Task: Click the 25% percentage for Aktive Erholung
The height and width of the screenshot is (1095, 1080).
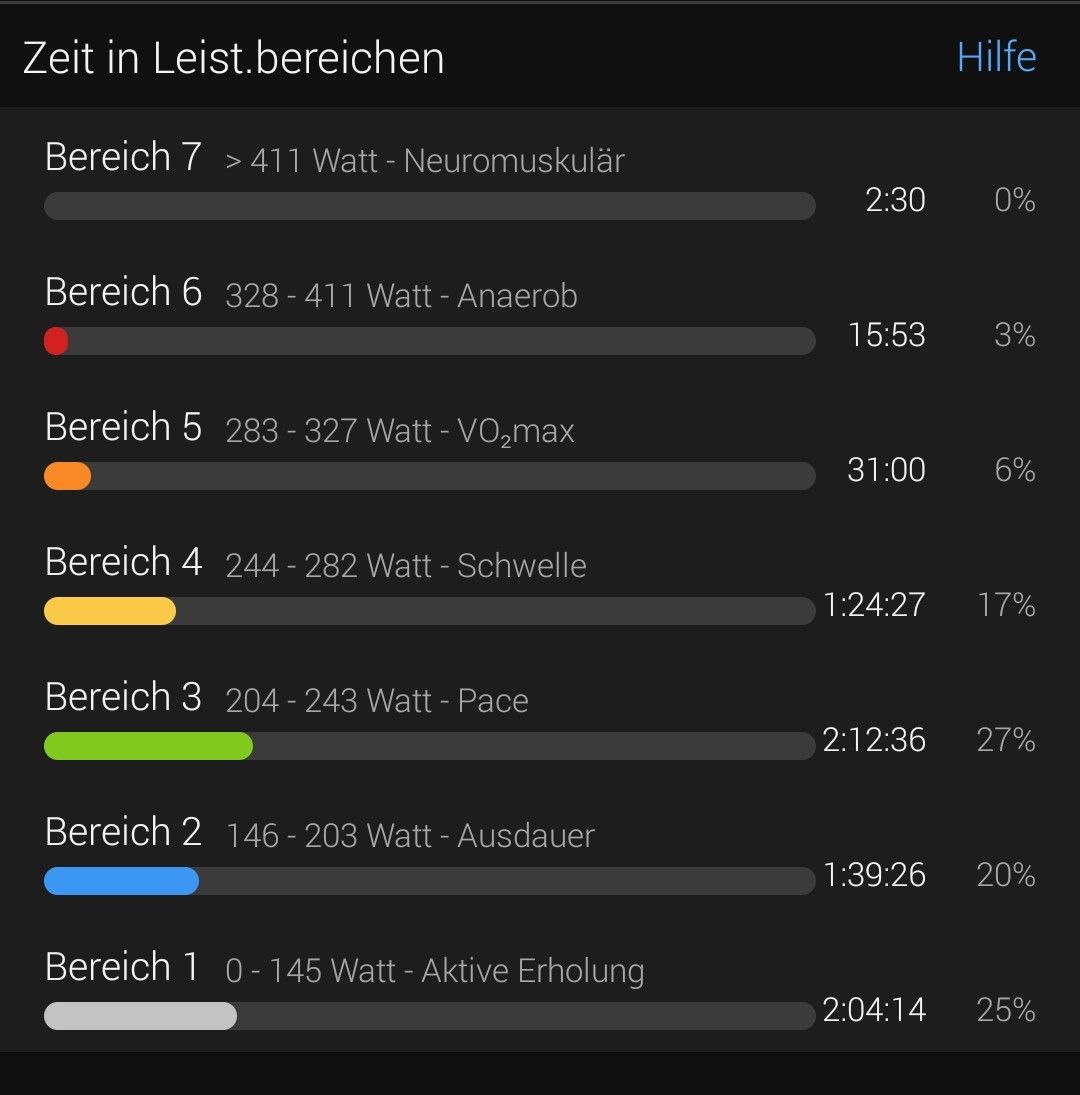Action: (1005, 1010)
